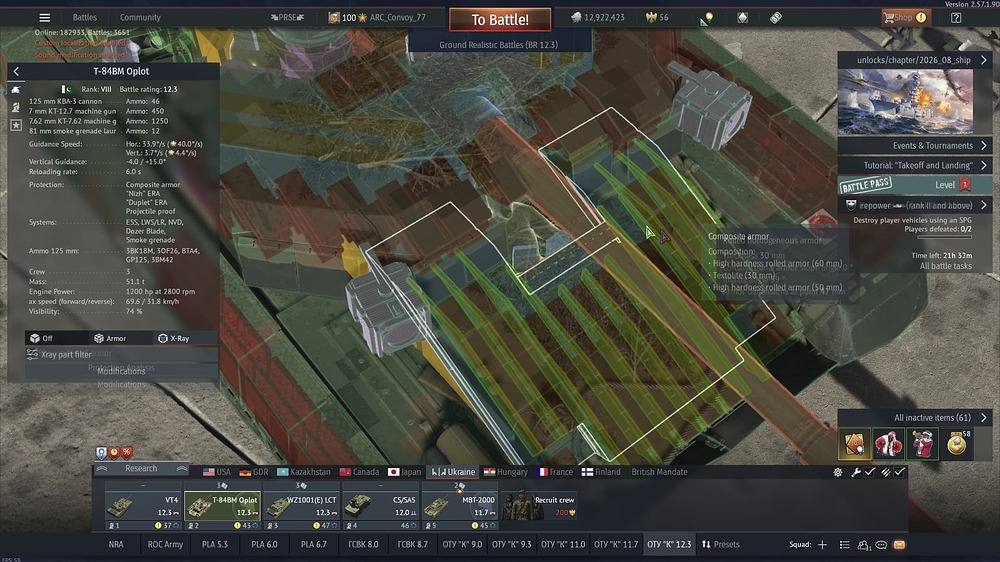Open the help question mark icon
The width and height of the screenshot is (1000, 562).
click(x=956, y=18)
